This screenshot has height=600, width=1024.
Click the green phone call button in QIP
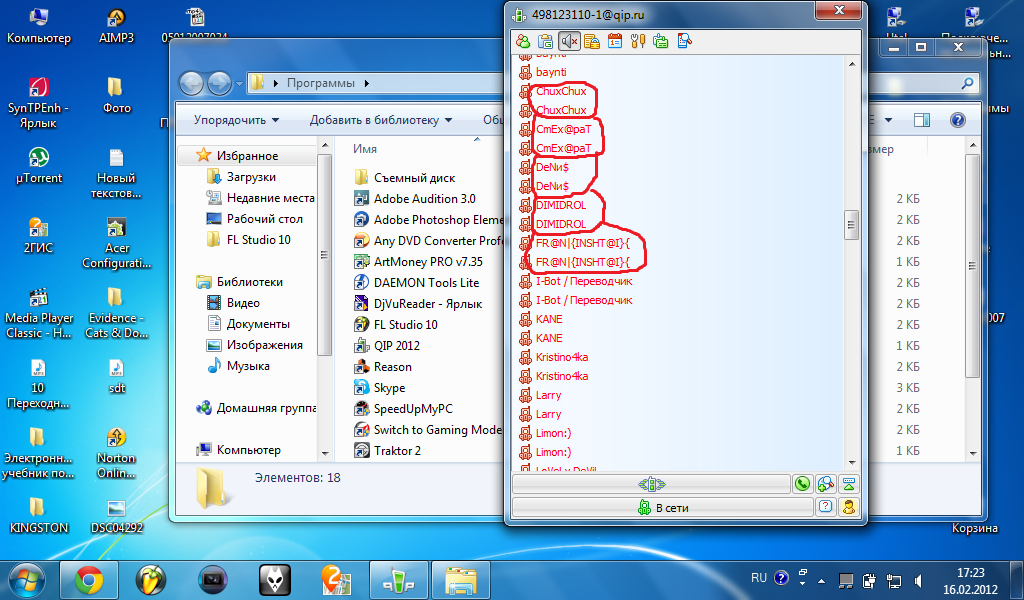click(802, 484)
